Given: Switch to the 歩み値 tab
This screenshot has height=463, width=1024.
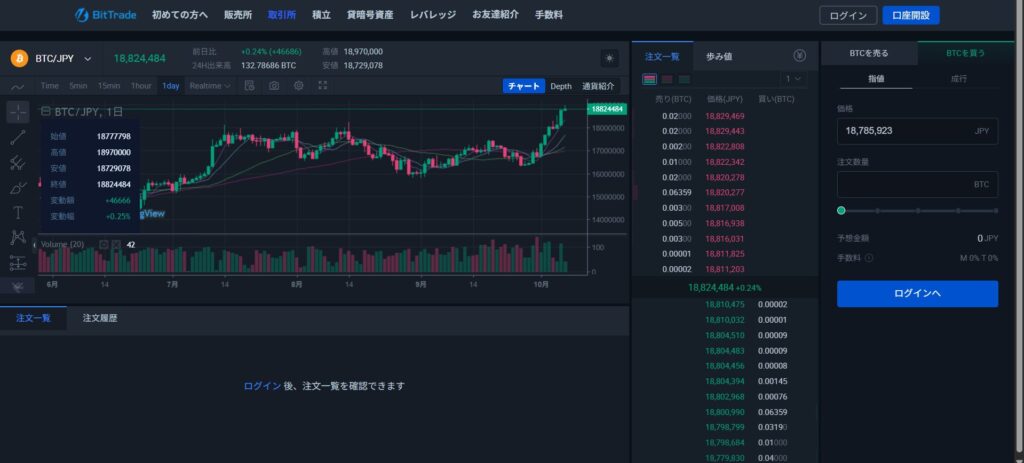Looking at the screenshot, I should click(x=719, y=56).
